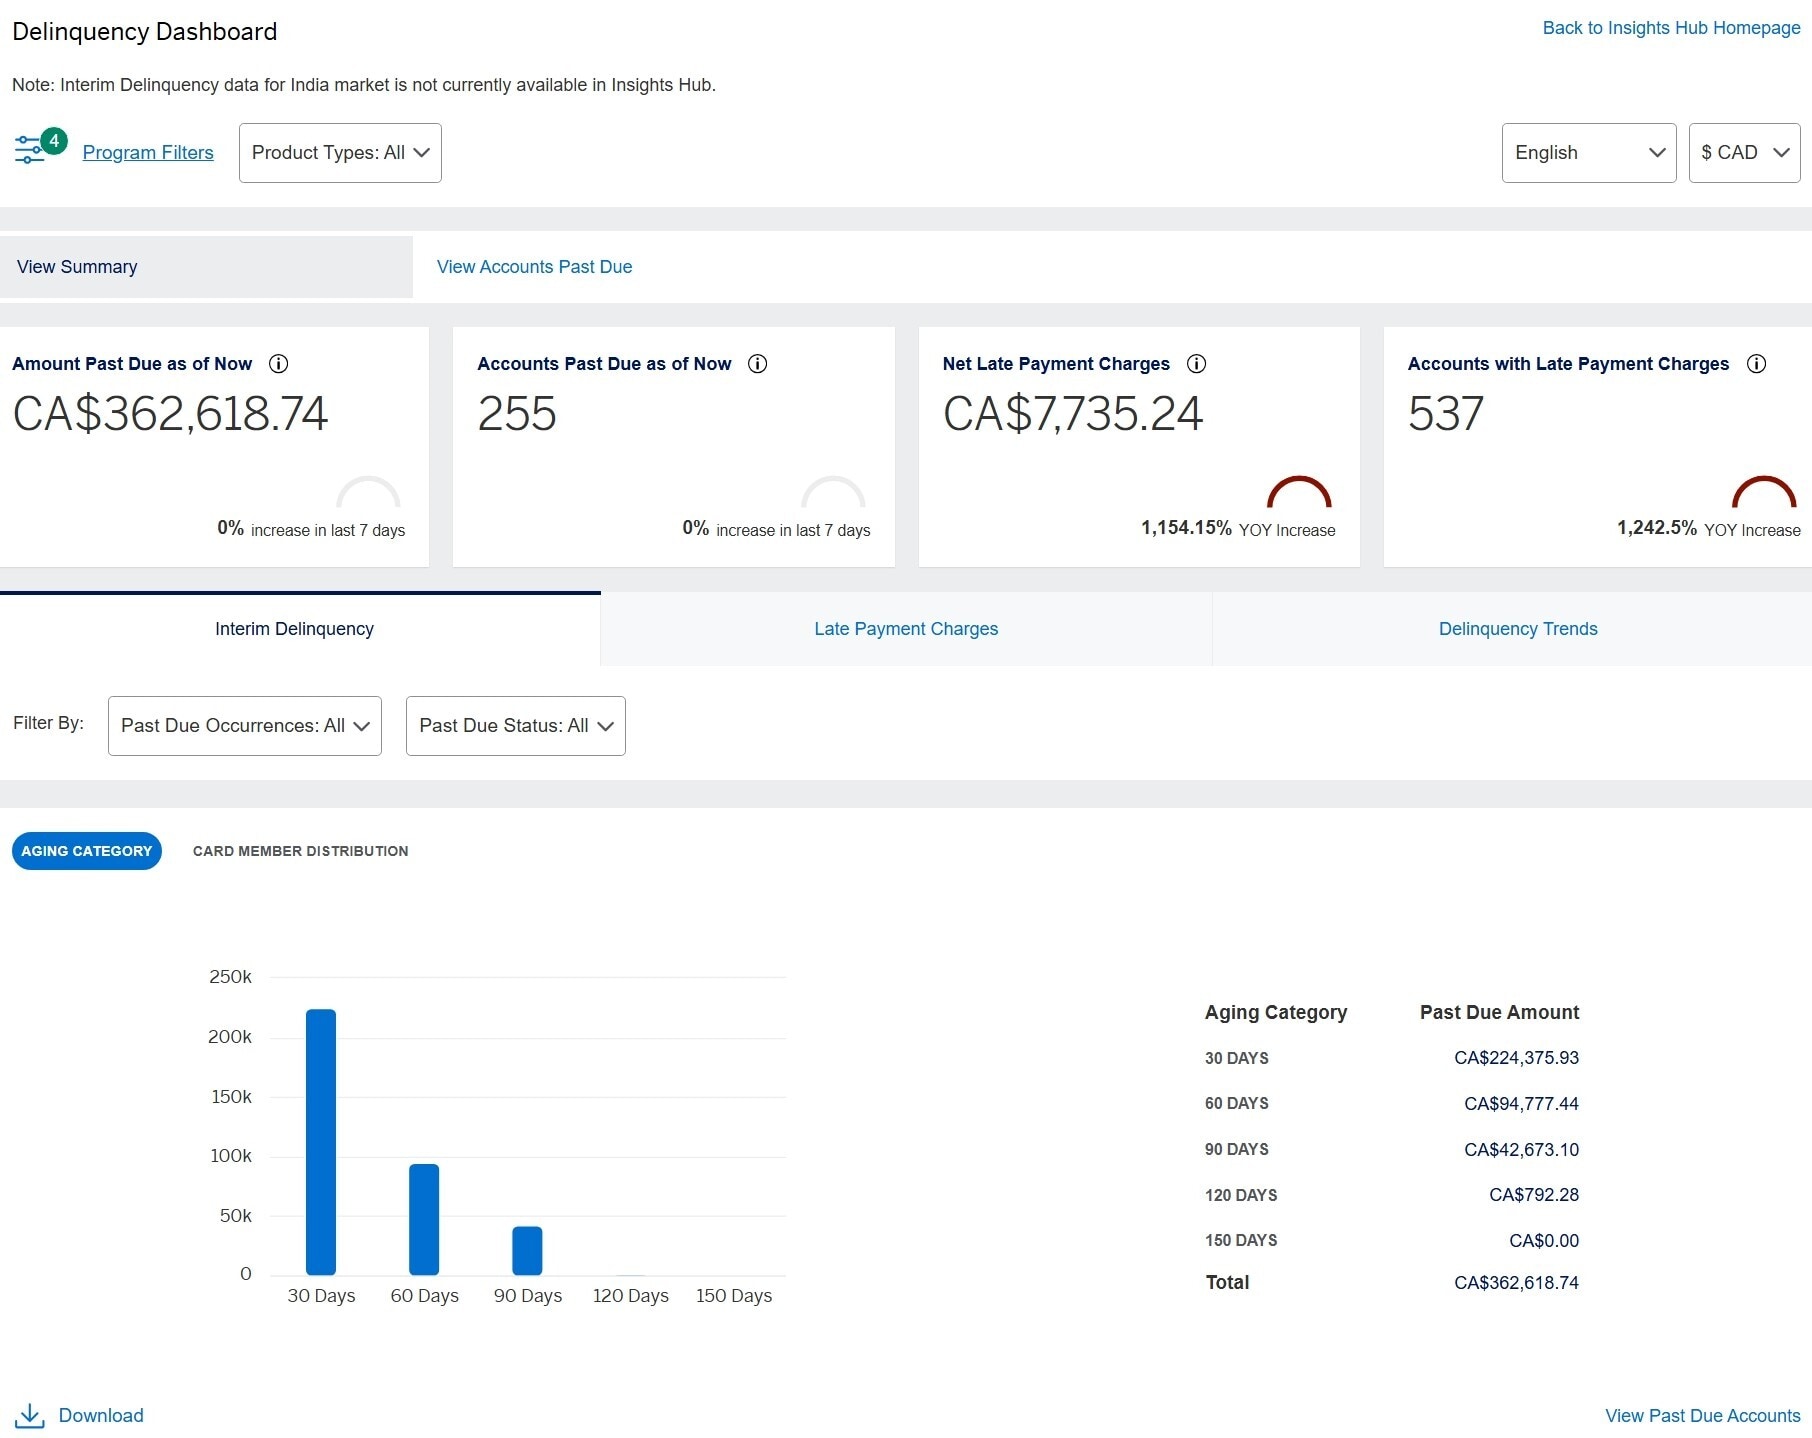The height and width of the screenshot is (1438, 1812).
Task: Select the Aging Category toggle pill
Action: pos(87,851)
